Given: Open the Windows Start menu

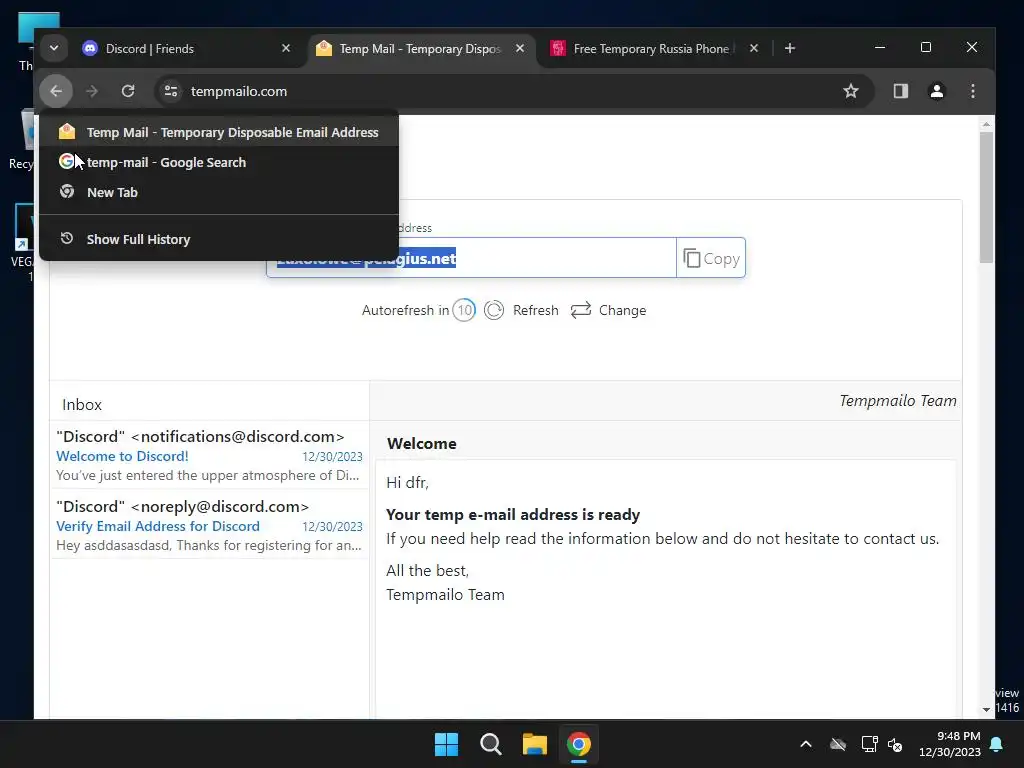Looking at the screenshot, I should point(447,744).
